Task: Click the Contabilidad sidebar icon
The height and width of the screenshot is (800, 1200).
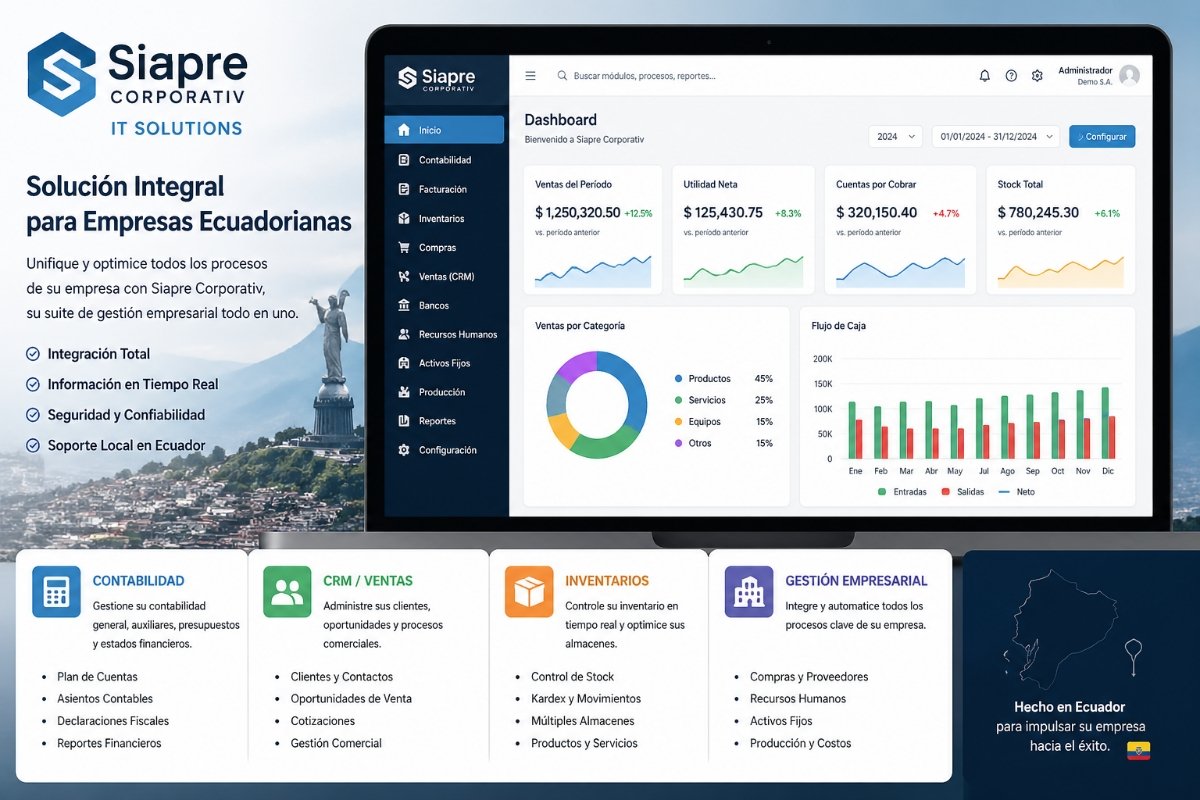Action: click(x=404, y=160)
